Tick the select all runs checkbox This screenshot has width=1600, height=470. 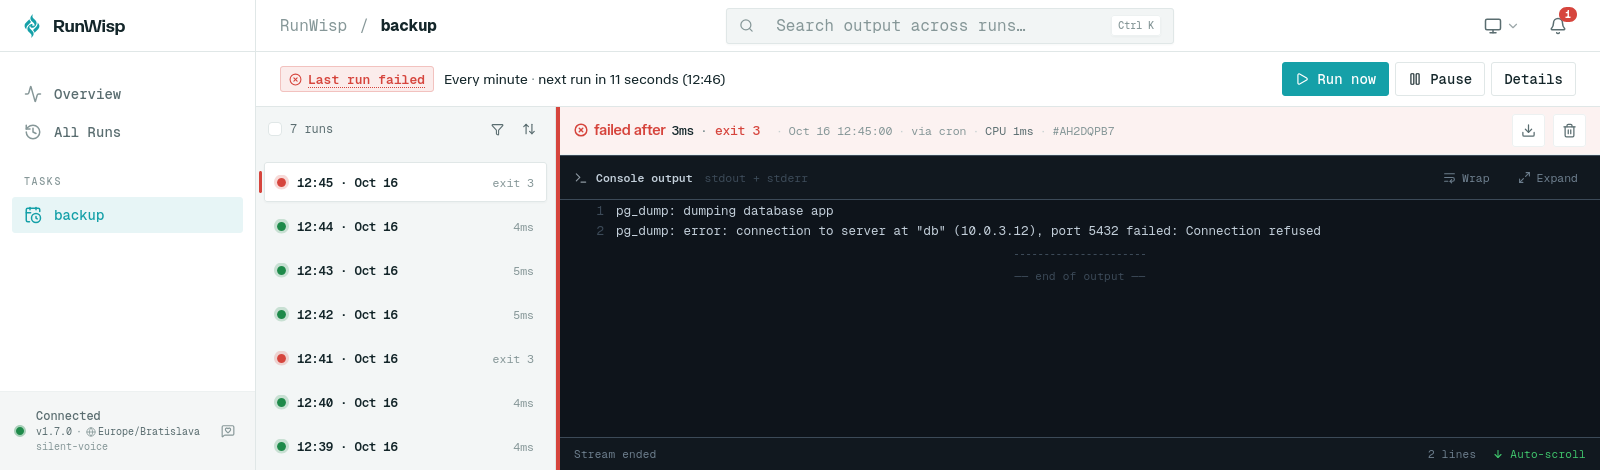pyautogui.click(x=275, y=129)
